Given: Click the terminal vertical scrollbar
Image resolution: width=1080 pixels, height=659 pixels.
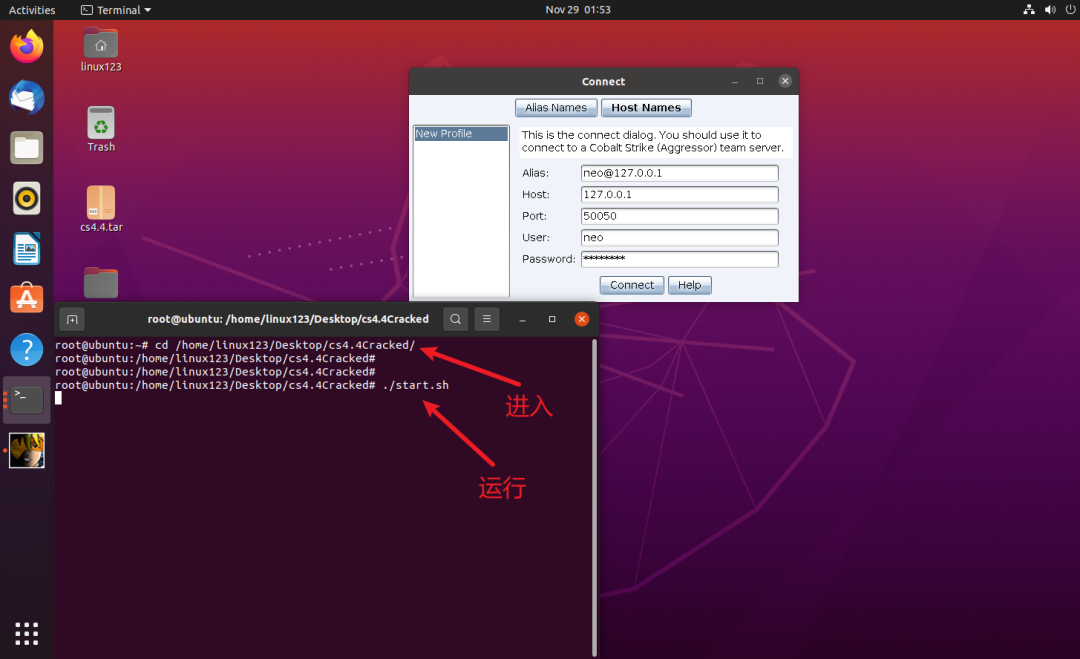Looking at the screenshot, I should pos(594,497).
